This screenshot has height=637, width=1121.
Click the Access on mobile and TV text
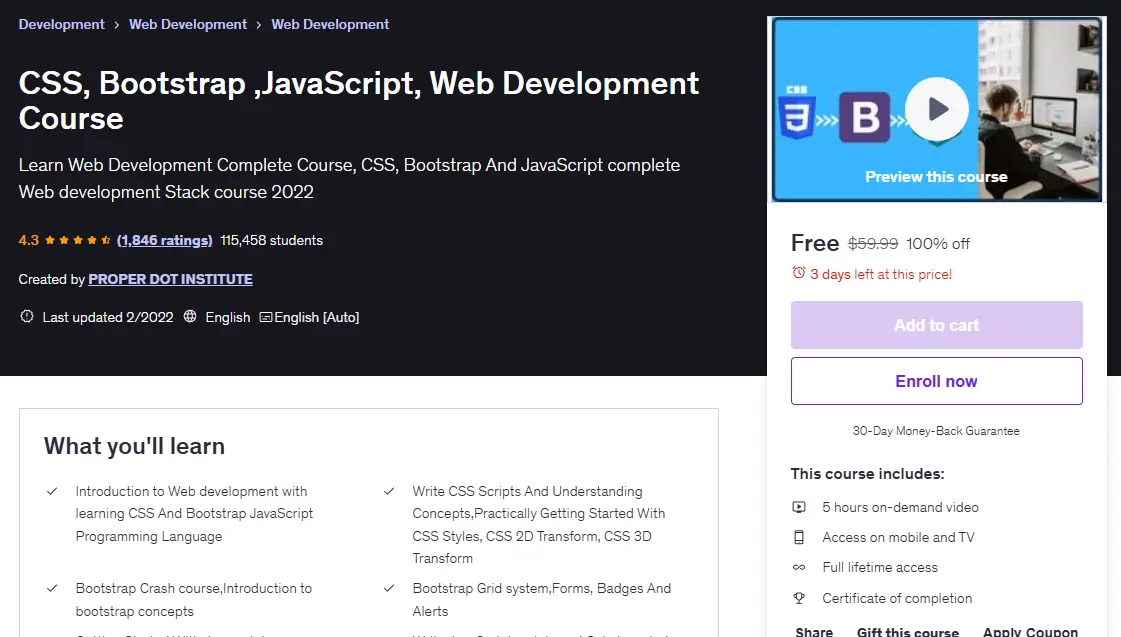point(898,537)
